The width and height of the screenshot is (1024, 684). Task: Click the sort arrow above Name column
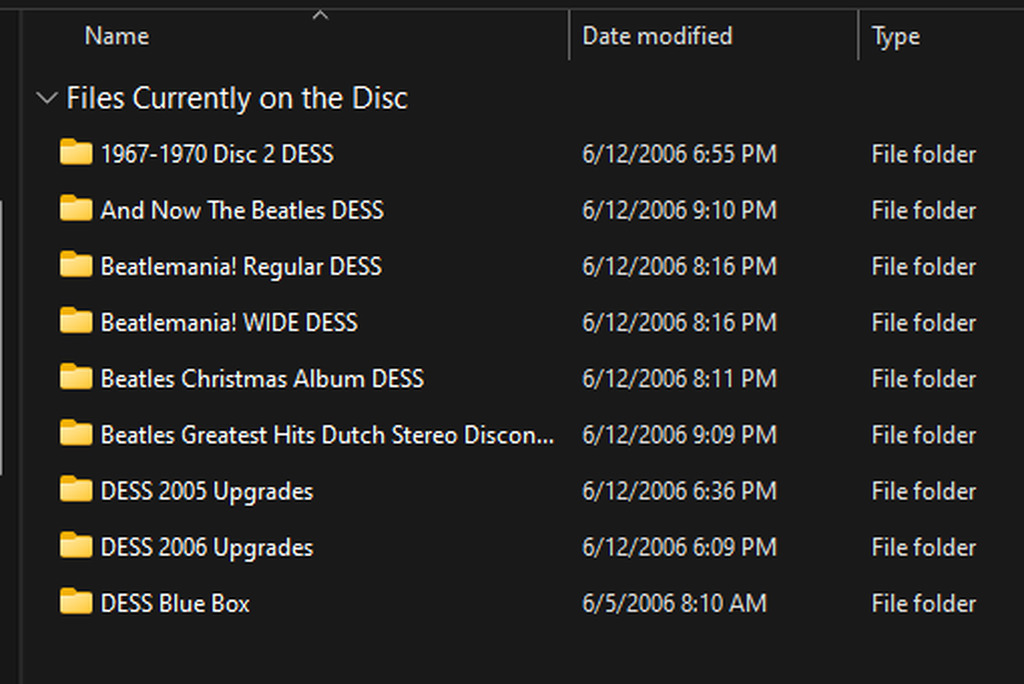click(320, 15)
